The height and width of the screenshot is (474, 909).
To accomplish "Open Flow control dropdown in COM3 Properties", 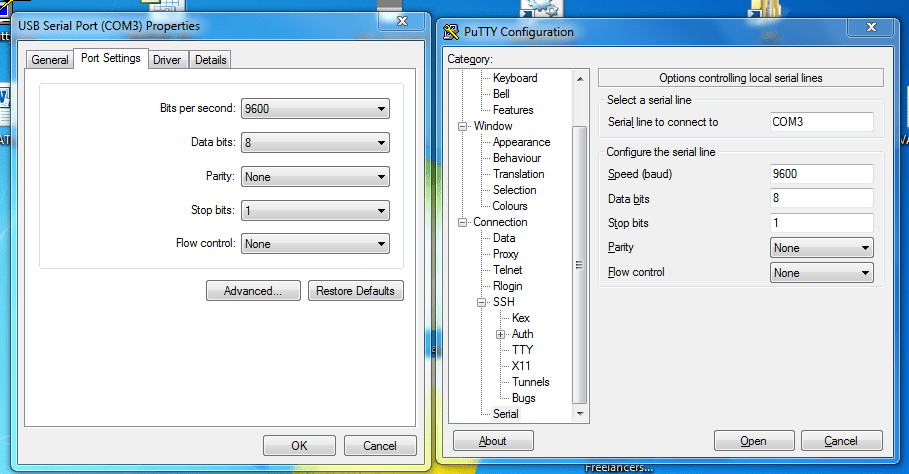I will 315,244.
